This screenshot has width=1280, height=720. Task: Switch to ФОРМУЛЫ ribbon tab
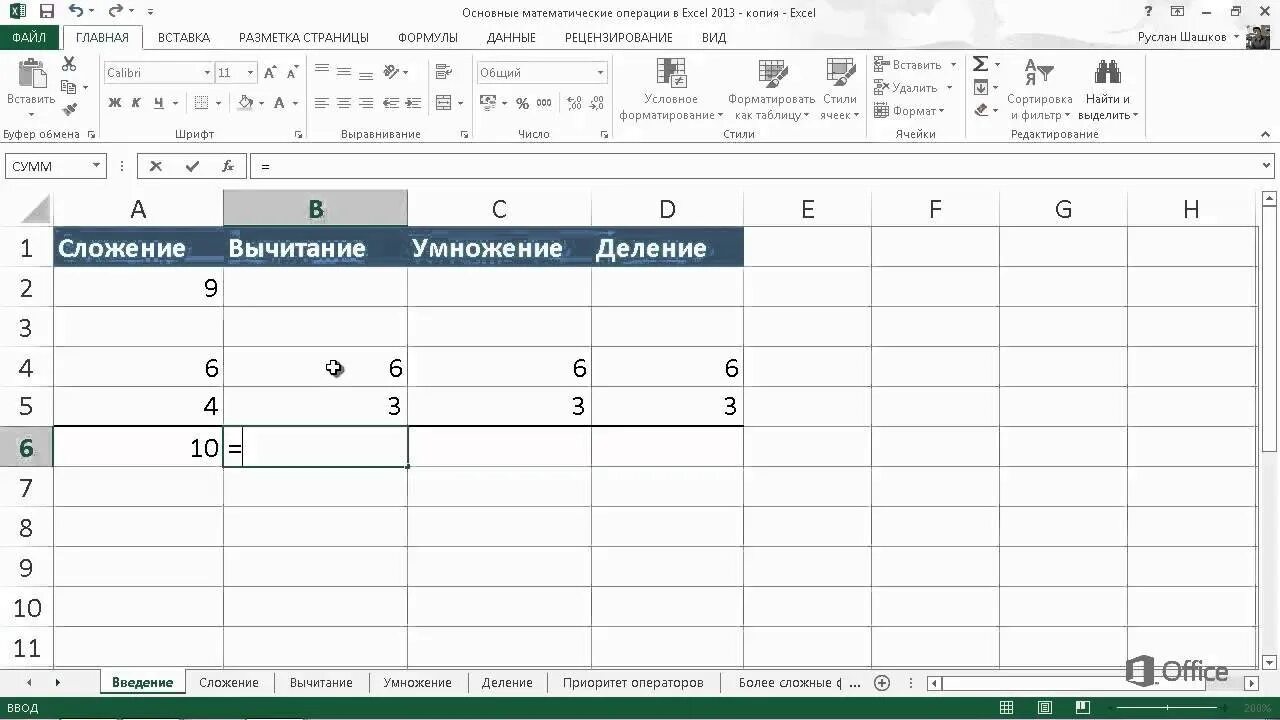point(428,37)
